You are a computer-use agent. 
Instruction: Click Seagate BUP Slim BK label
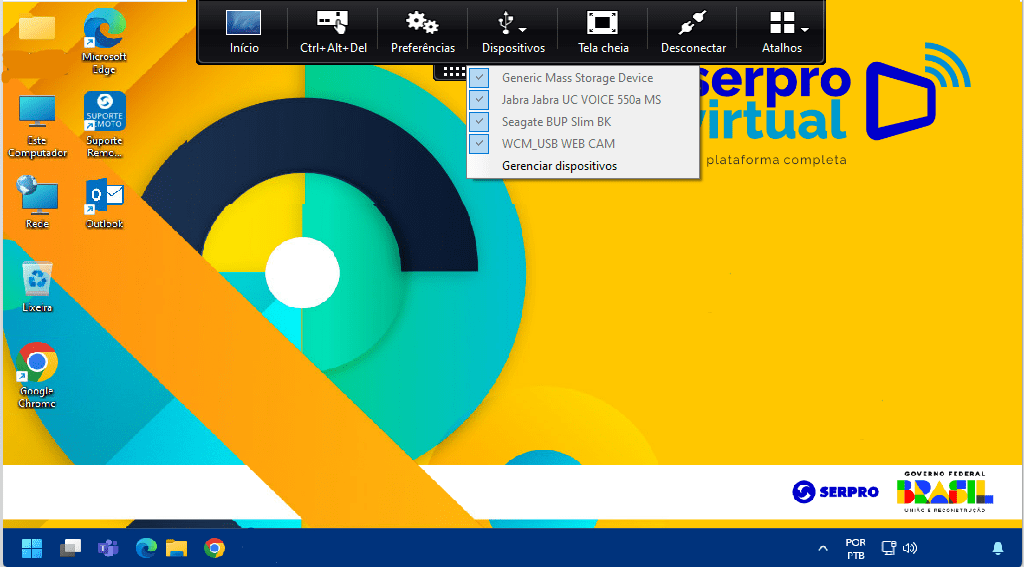coord(556,122)
